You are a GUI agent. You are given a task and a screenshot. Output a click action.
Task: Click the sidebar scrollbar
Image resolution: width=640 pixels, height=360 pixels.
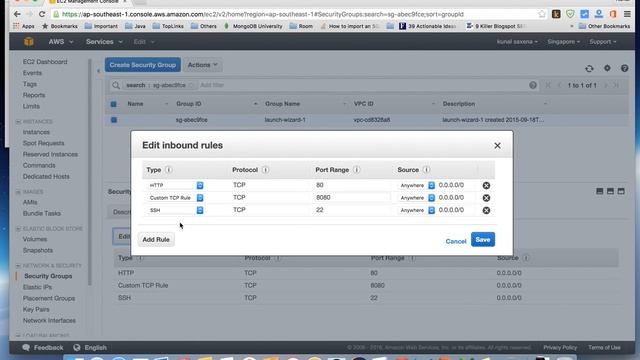[90, 171]
